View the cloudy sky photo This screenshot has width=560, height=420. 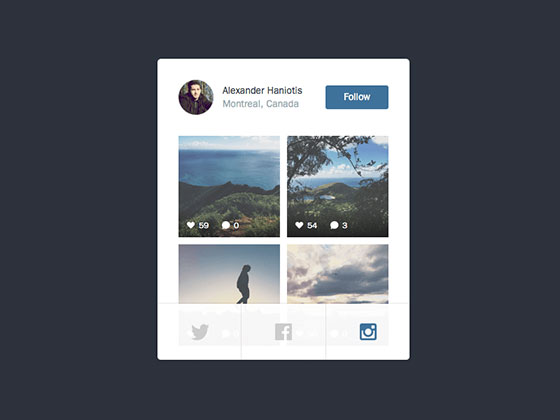click(x=338, y=274)
